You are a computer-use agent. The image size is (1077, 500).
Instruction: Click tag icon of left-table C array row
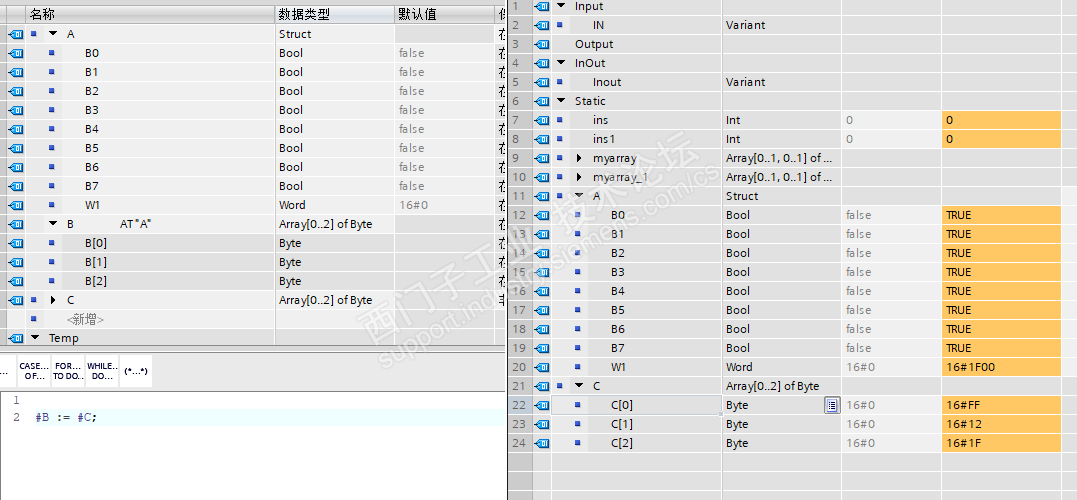click(x=16, y=300)
